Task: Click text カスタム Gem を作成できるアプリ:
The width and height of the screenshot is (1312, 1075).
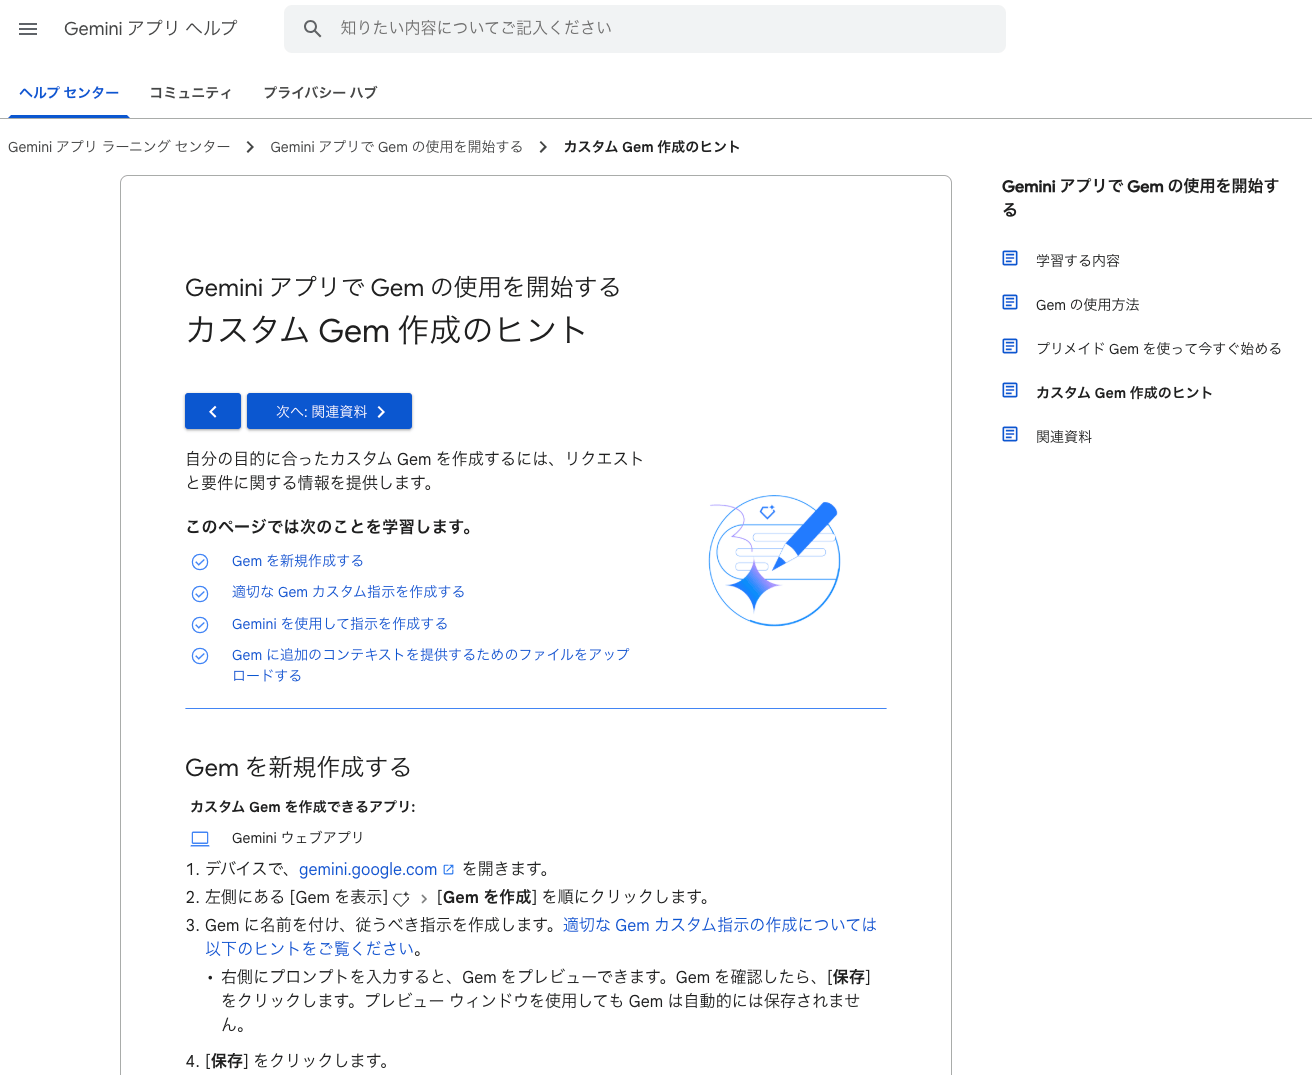Action: (x=303, y=807)
